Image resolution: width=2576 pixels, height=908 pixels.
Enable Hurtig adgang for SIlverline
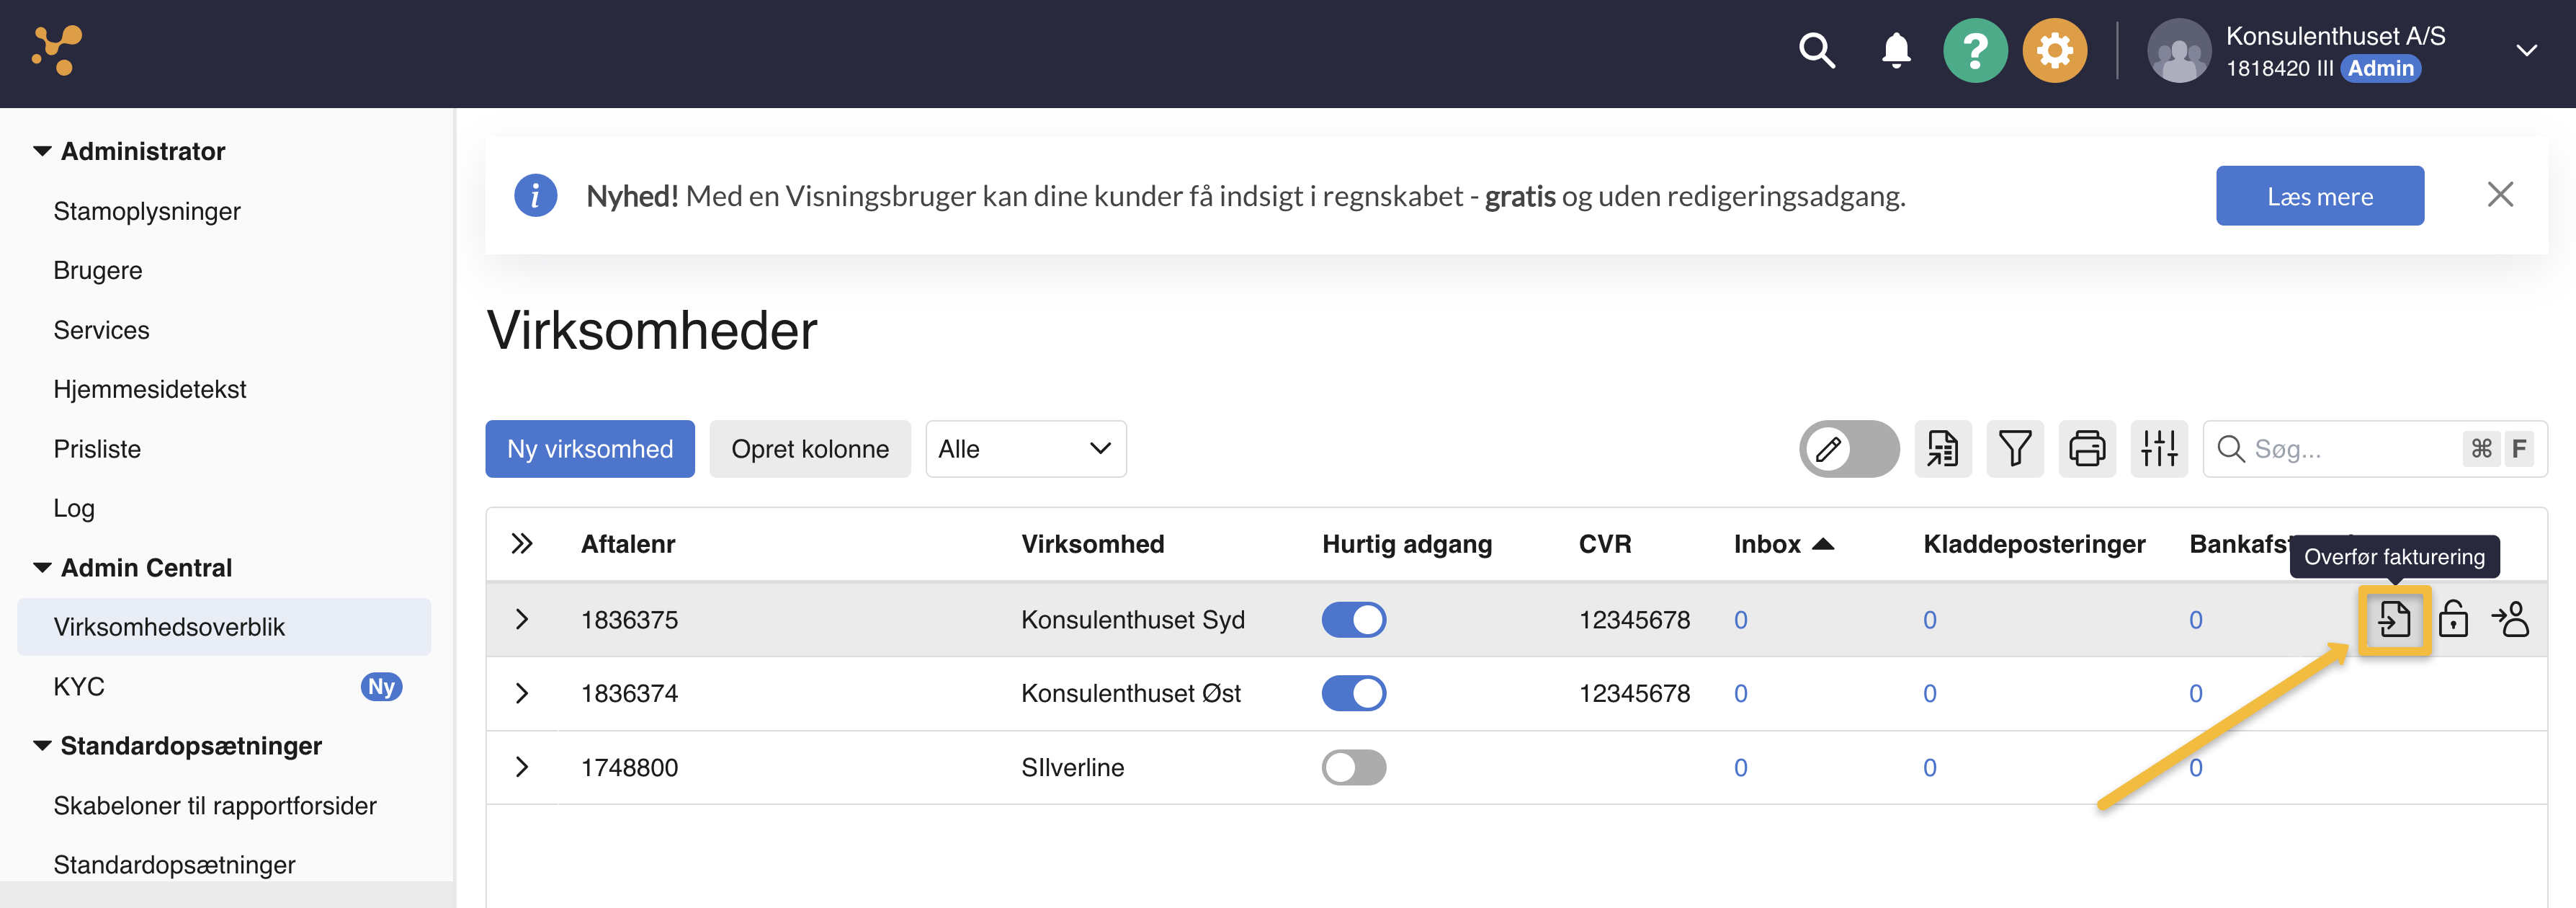(x=1354, y=767)
